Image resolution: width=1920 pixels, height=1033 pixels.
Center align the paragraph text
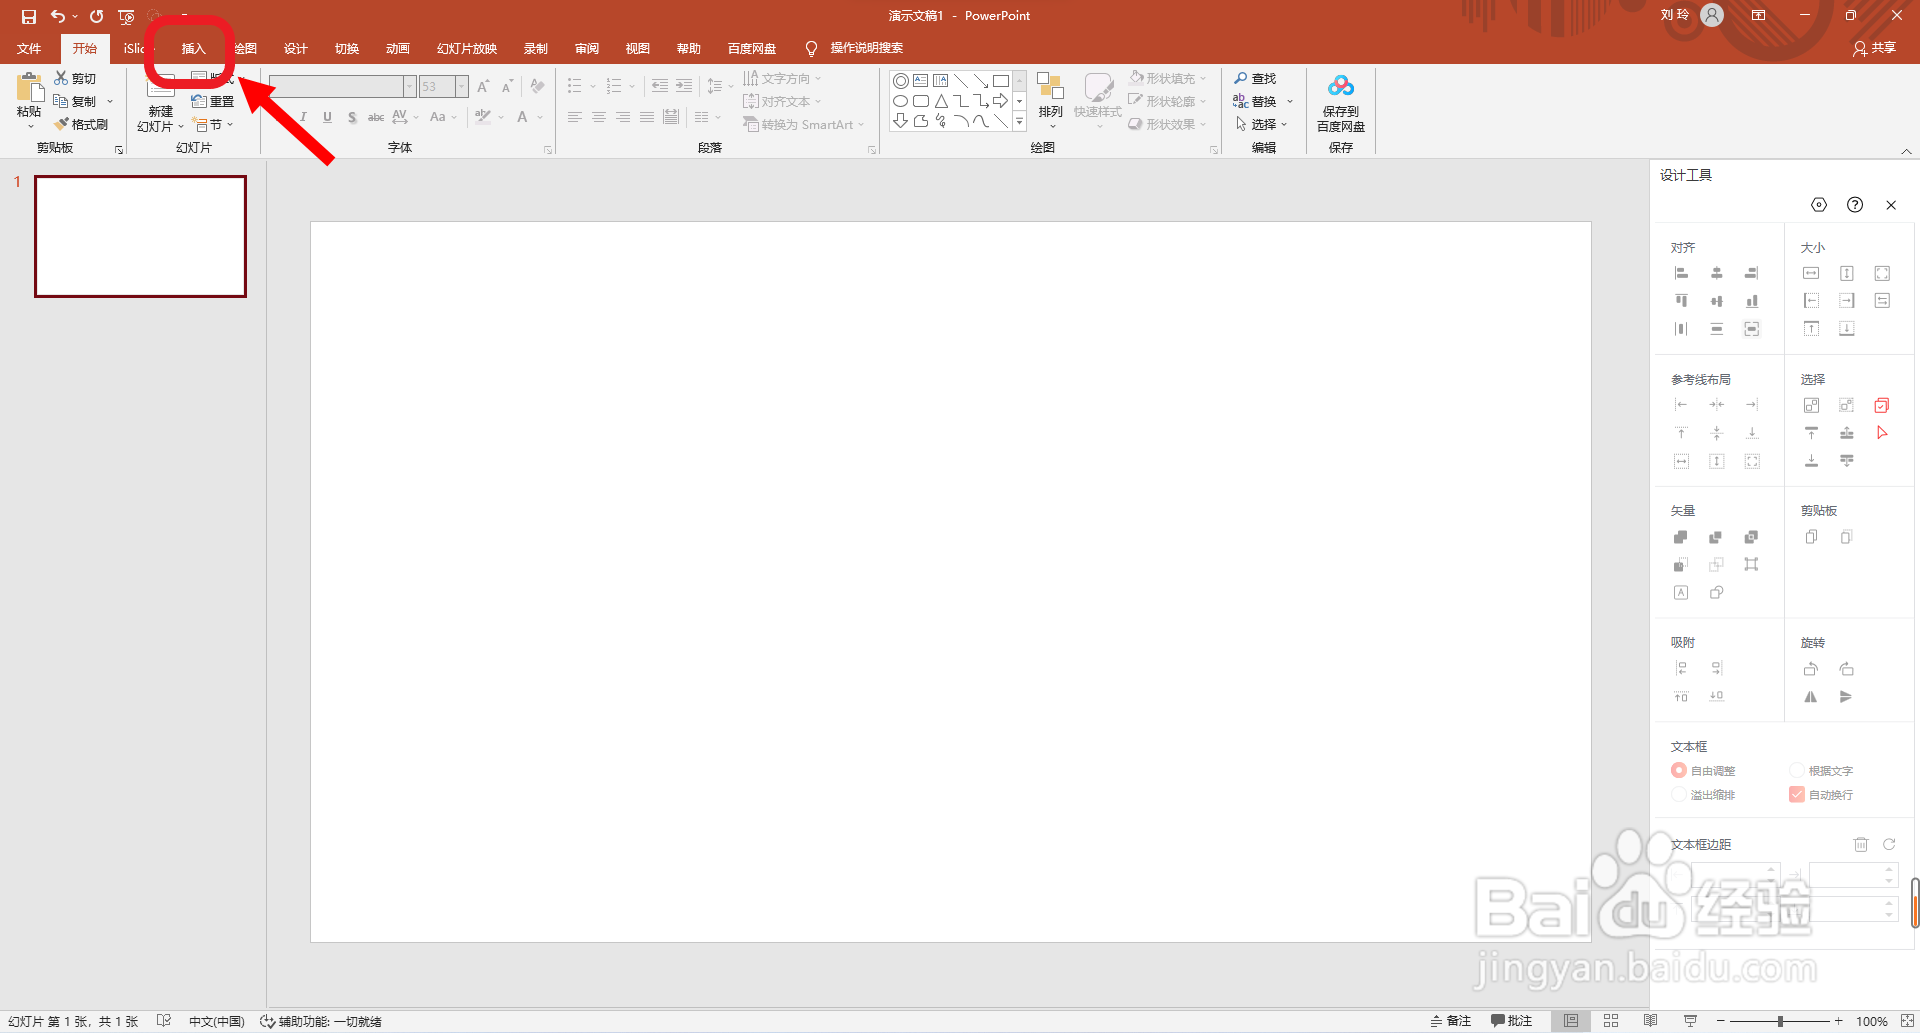click(599, 117)
